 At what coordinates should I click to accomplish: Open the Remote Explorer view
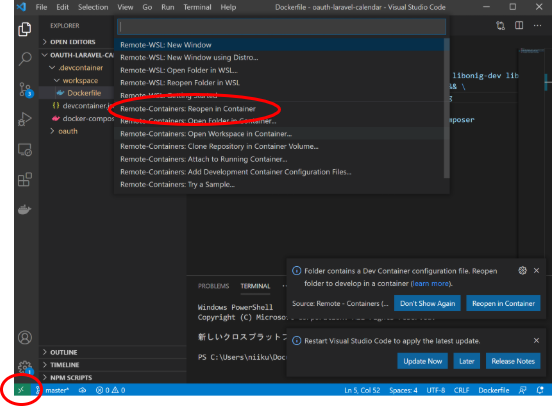25,150
